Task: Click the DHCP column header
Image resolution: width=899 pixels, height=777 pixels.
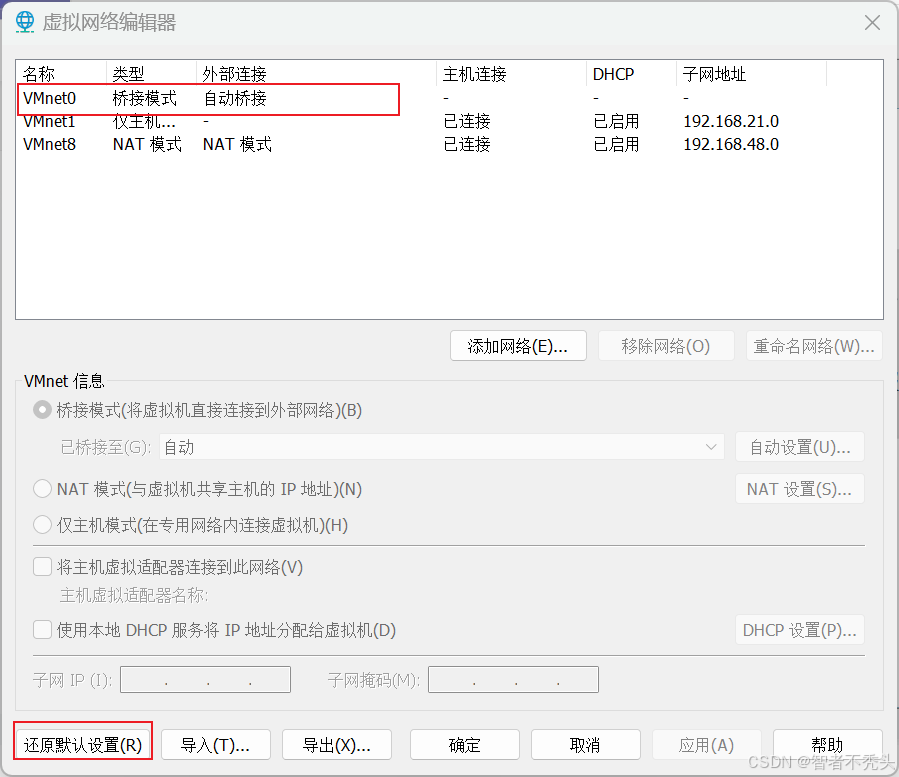Action: click(x=632, y=74)
